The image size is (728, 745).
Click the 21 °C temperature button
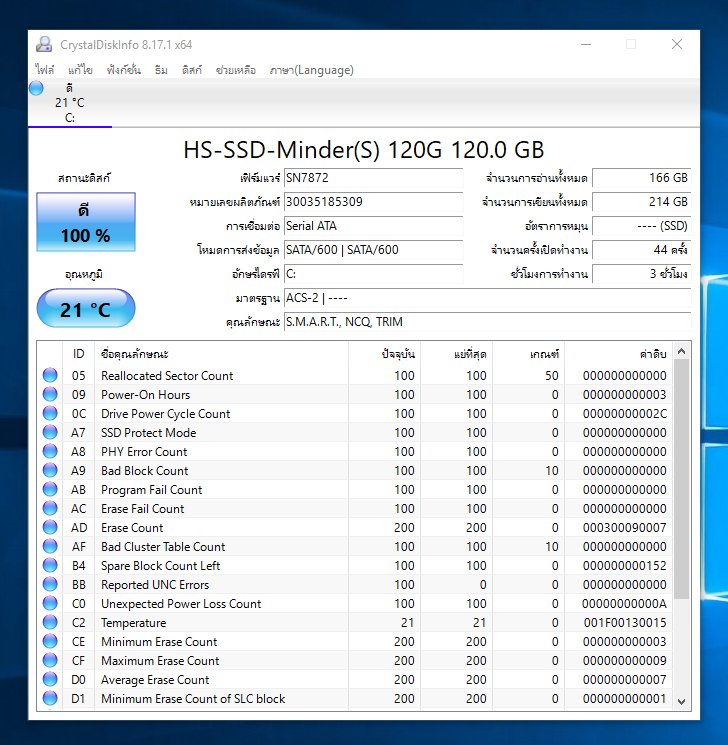click(85, 309)
